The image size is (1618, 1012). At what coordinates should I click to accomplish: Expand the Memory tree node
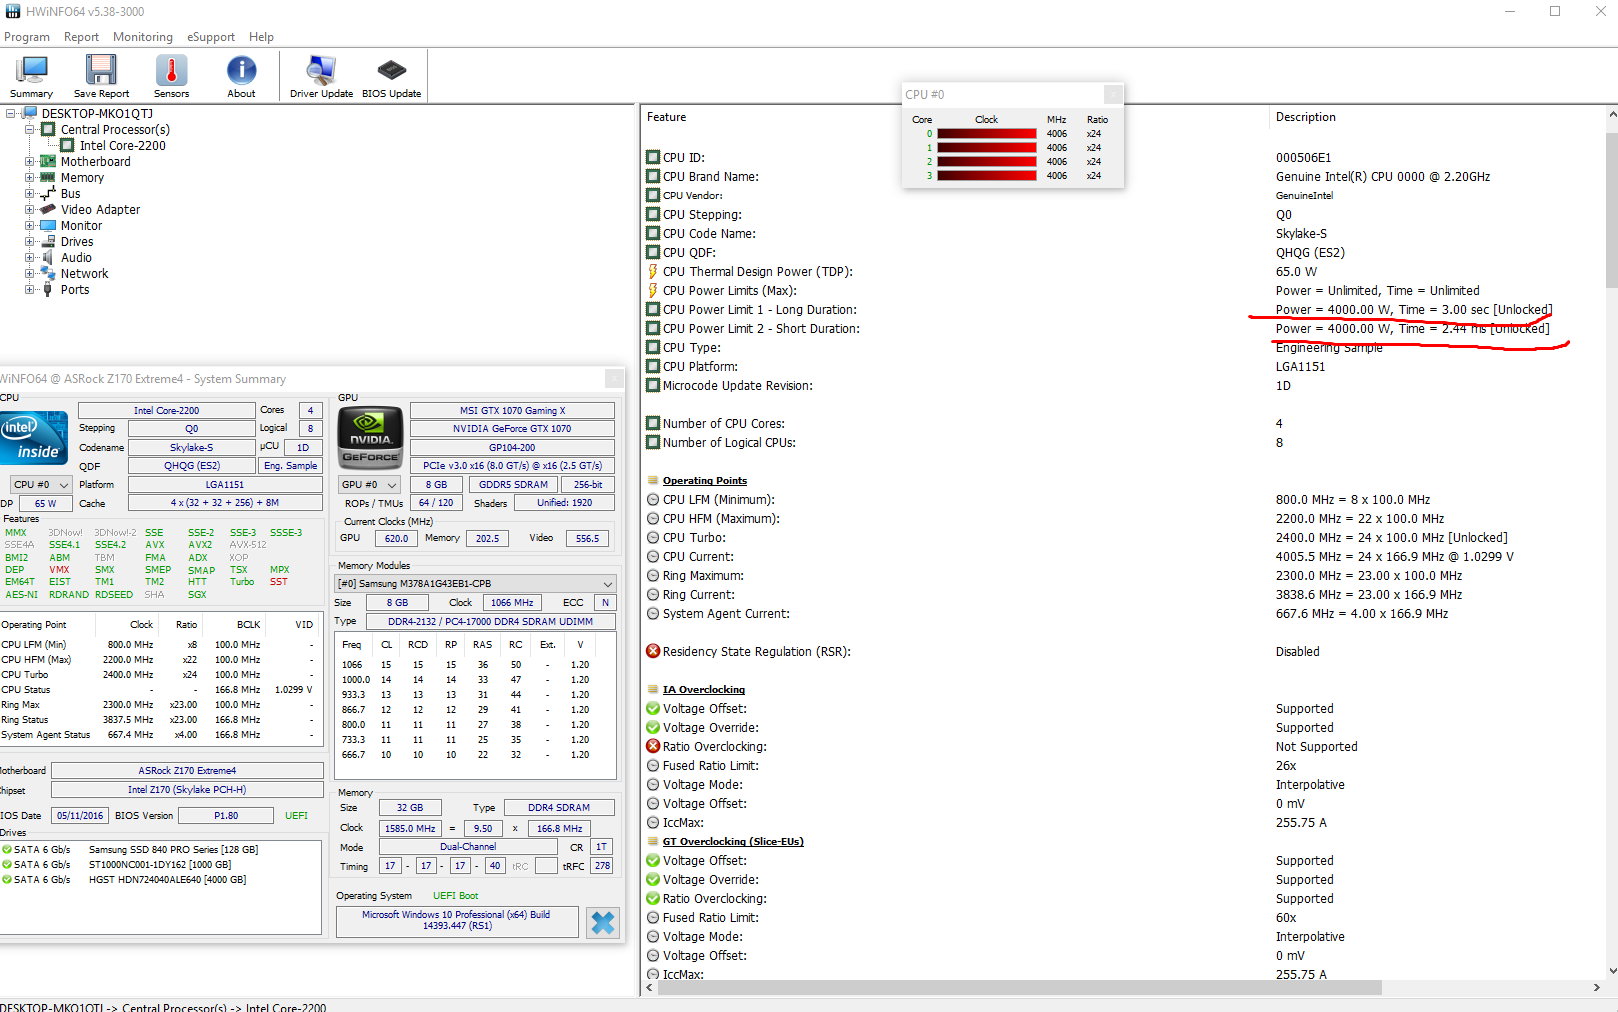[x=29, y=178]
